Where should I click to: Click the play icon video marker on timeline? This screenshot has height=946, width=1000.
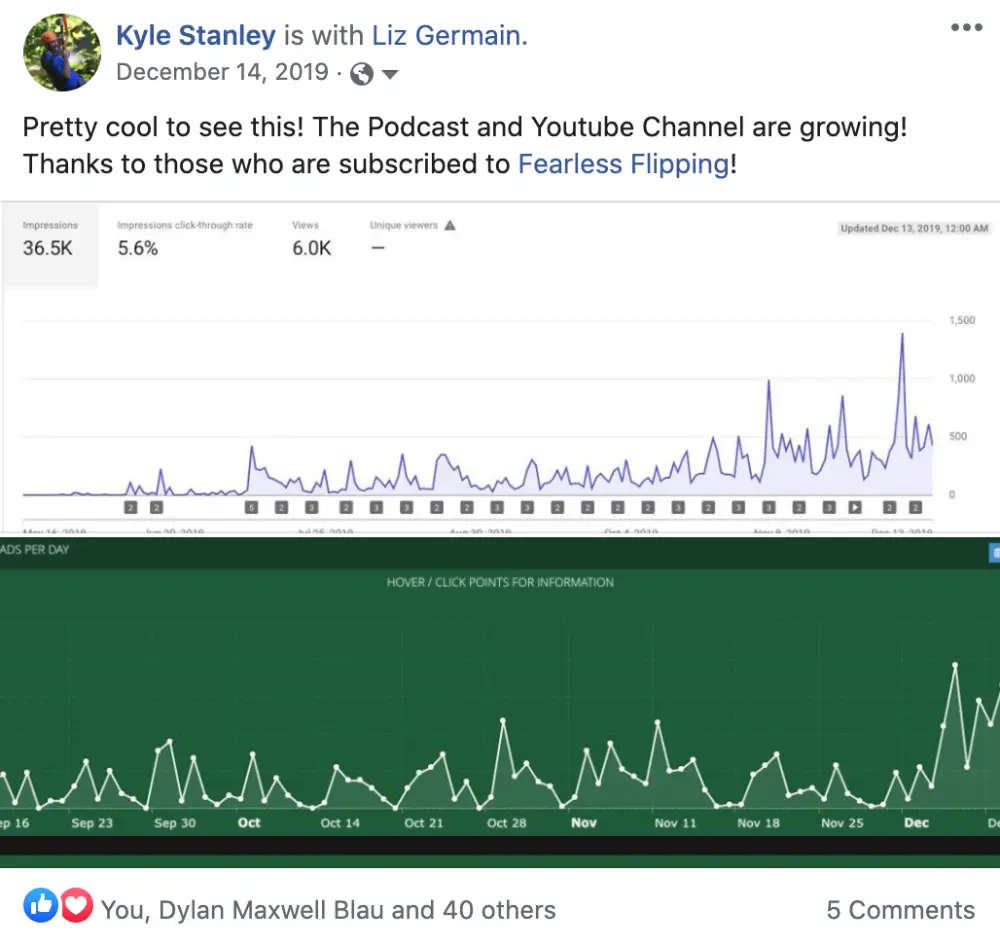[855, 508]
